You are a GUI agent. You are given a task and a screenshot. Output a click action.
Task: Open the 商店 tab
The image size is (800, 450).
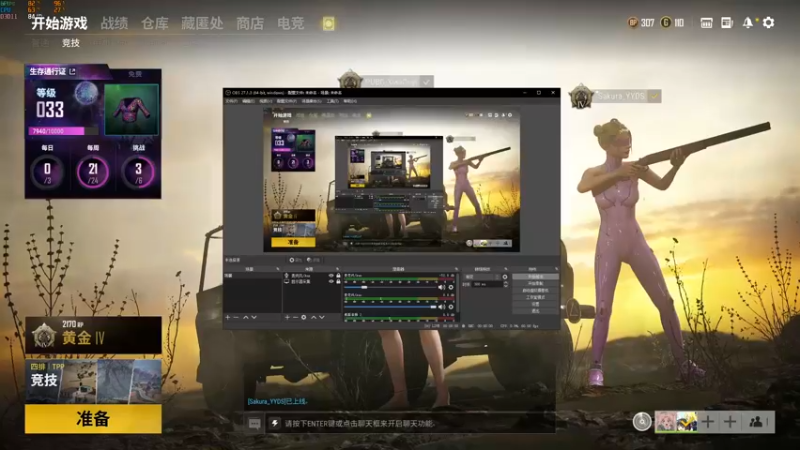pyautogui.click(x=249, y=23)
